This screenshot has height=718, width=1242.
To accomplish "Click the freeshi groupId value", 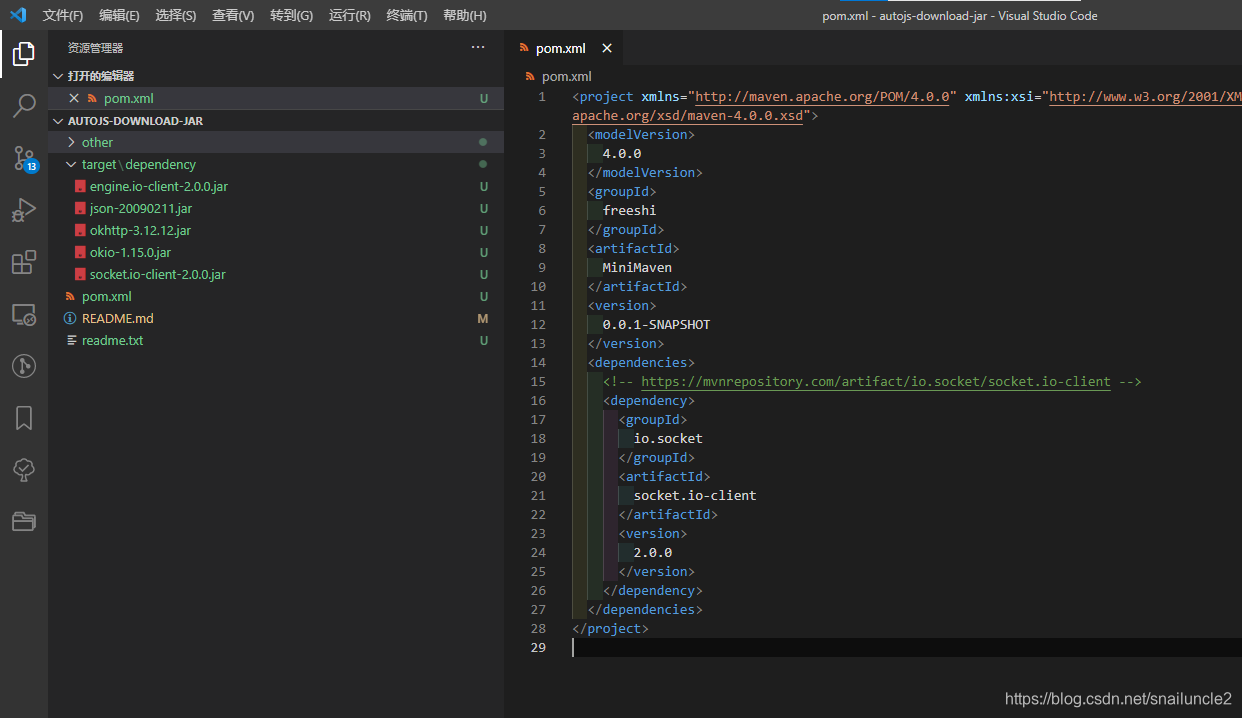I will point(629,210).
